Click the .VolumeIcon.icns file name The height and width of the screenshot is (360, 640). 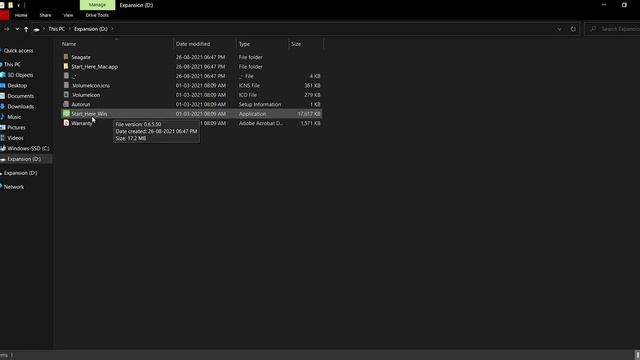click(x=91, y=85)
